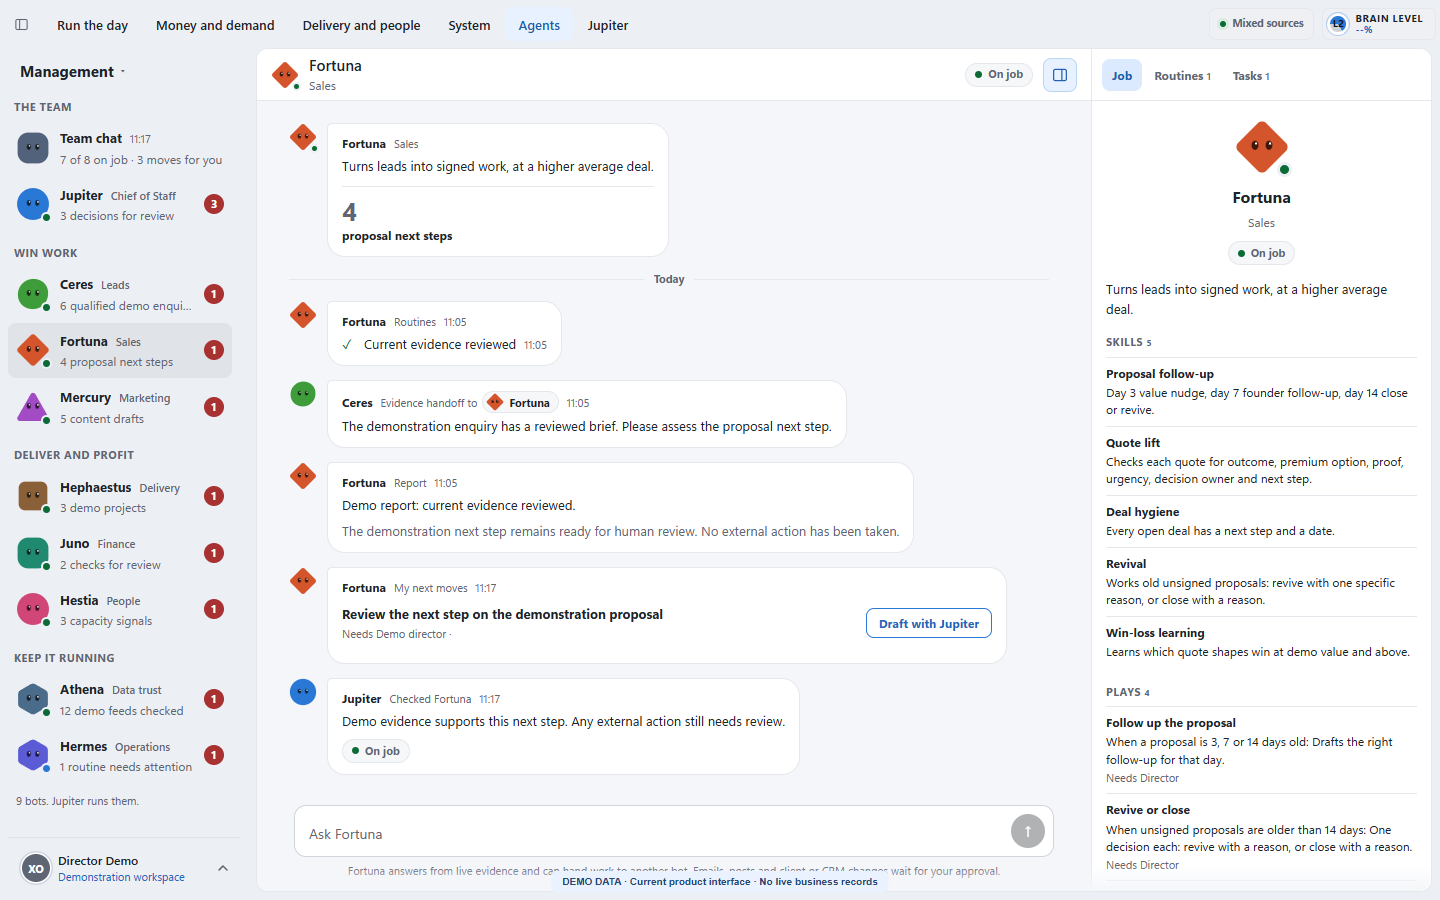Open the System menu
This screenshot has height=900, width=1440.
[x=469, y=25]
